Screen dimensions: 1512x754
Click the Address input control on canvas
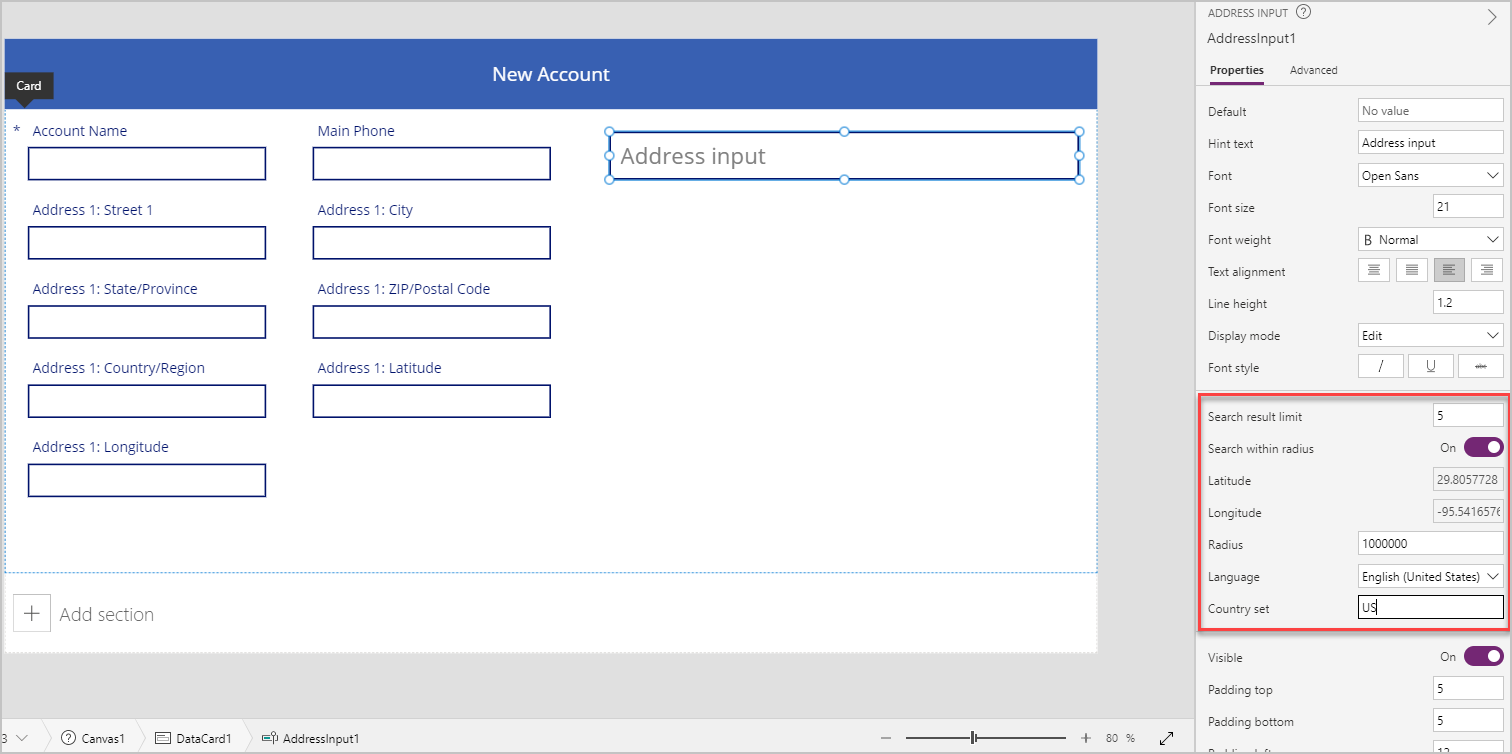pyautogui.click(x=844, y=156)
